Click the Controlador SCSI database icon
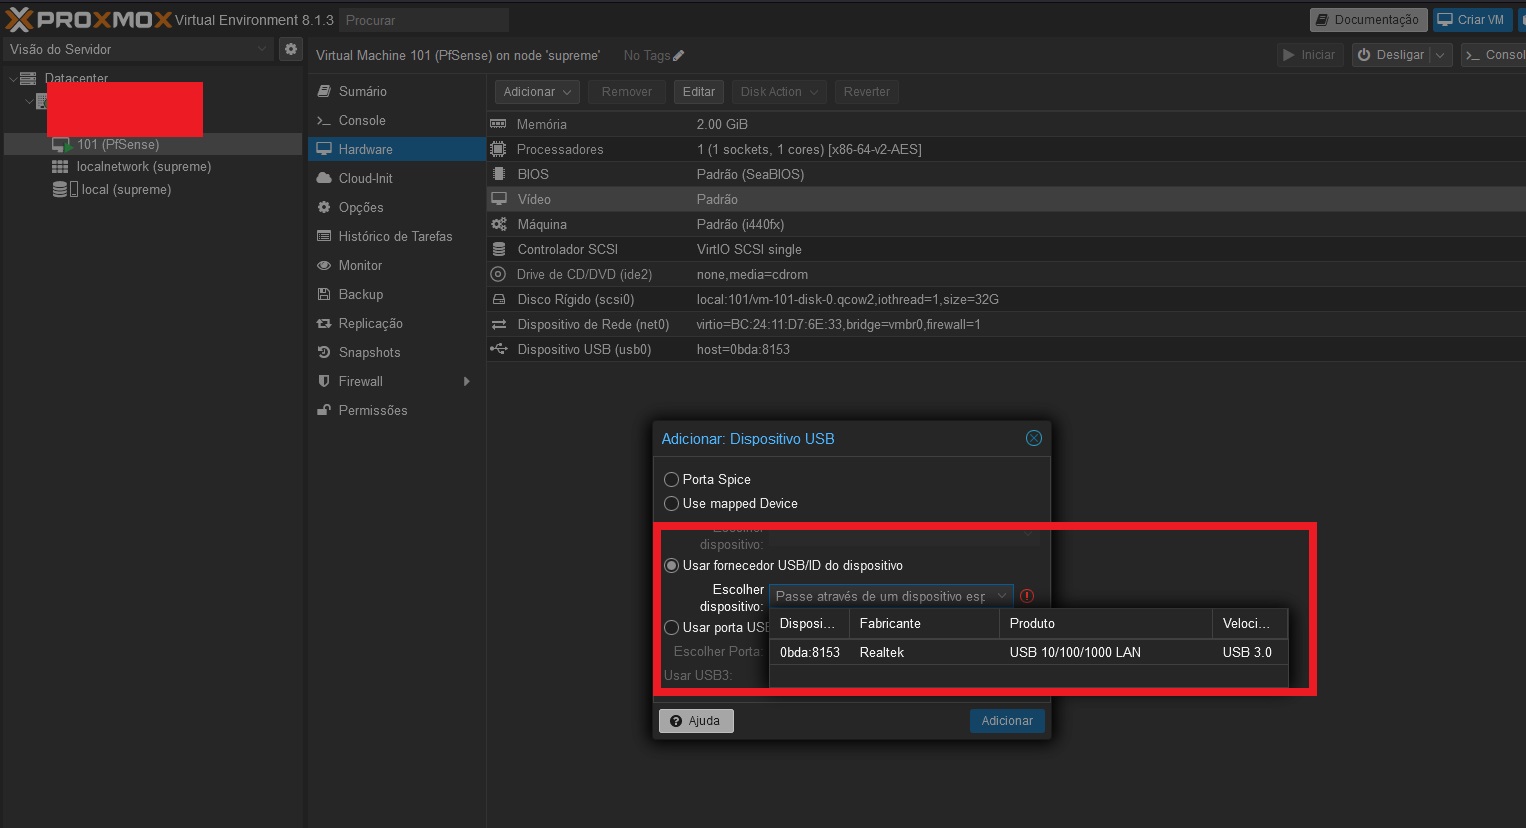Screen dimensions: 1526x828 498,249
